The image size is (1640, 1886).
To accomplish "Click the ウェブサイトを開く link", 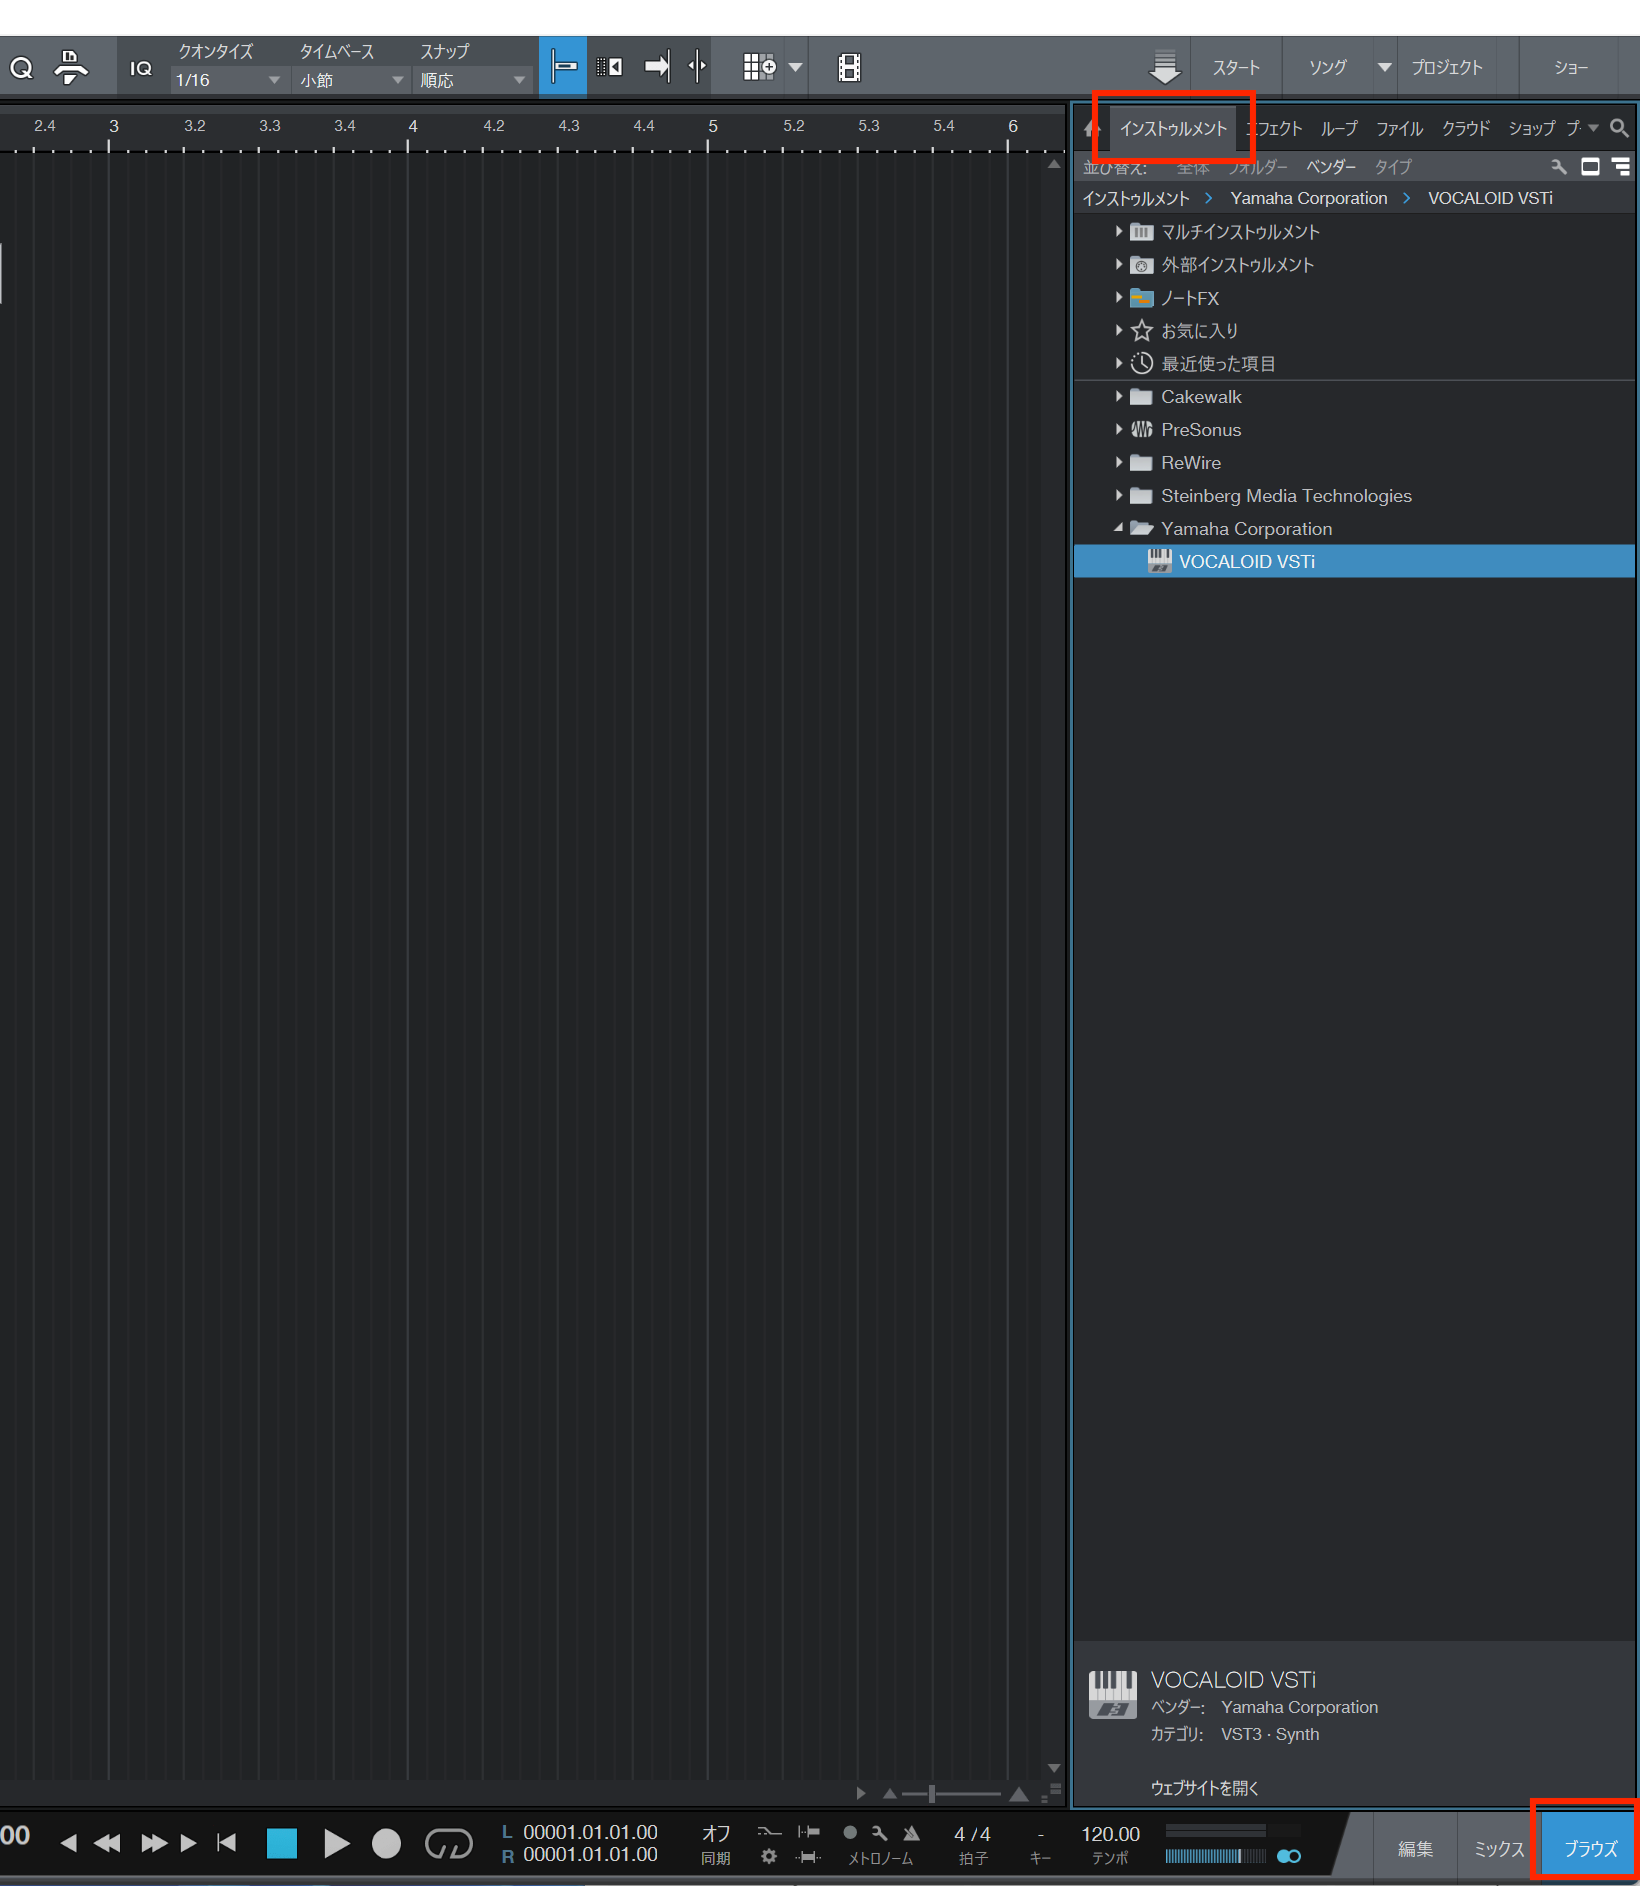I will click(x=1204, y=1789).
